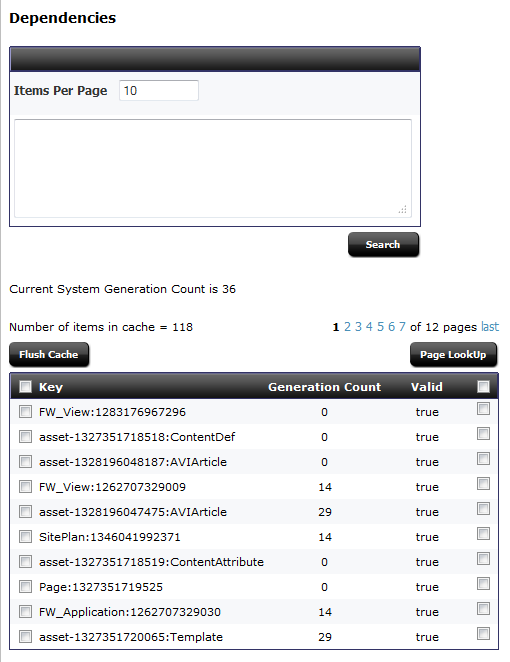Image resolution: width=510 pixels, height=662 pixels.
Task: Tick right-side checkbox in SitePlan:1346041992371 row
Action: pos(483,533)
